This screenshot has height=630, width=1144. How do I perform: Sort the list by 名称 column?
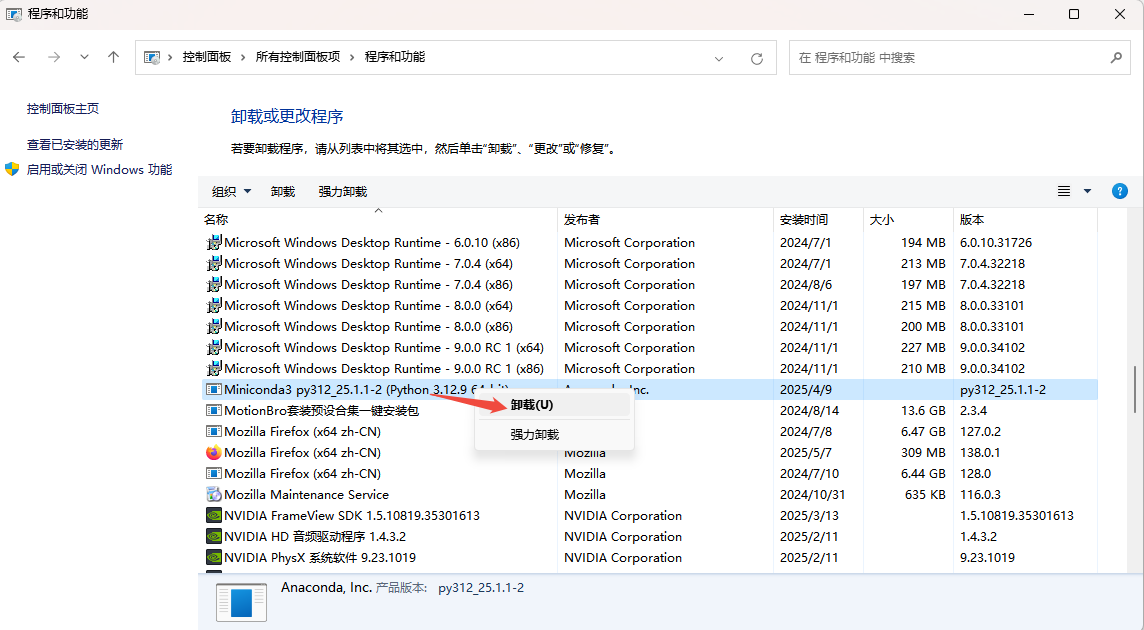click(377, 220)
